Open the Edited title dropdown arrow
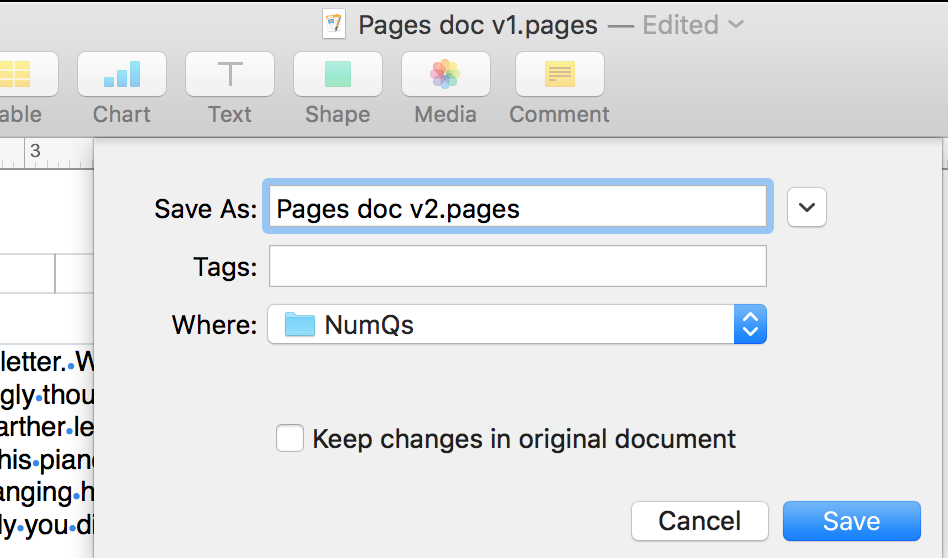 [x=737, y=25]
